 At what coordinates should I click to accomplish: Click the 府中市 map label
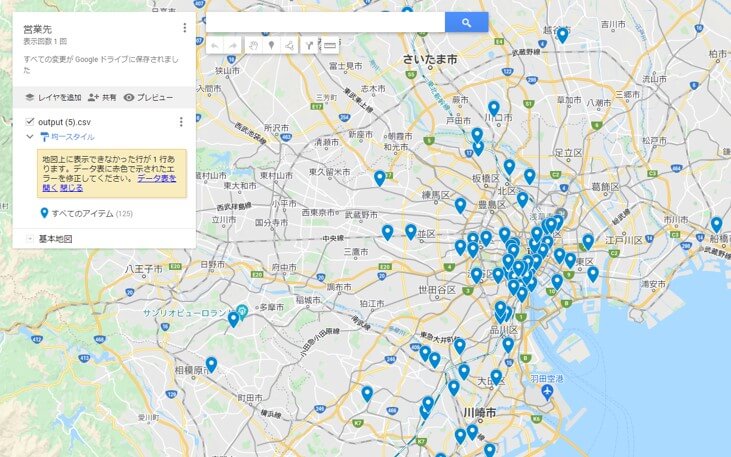pyautogui.click(x=284, y=267)
